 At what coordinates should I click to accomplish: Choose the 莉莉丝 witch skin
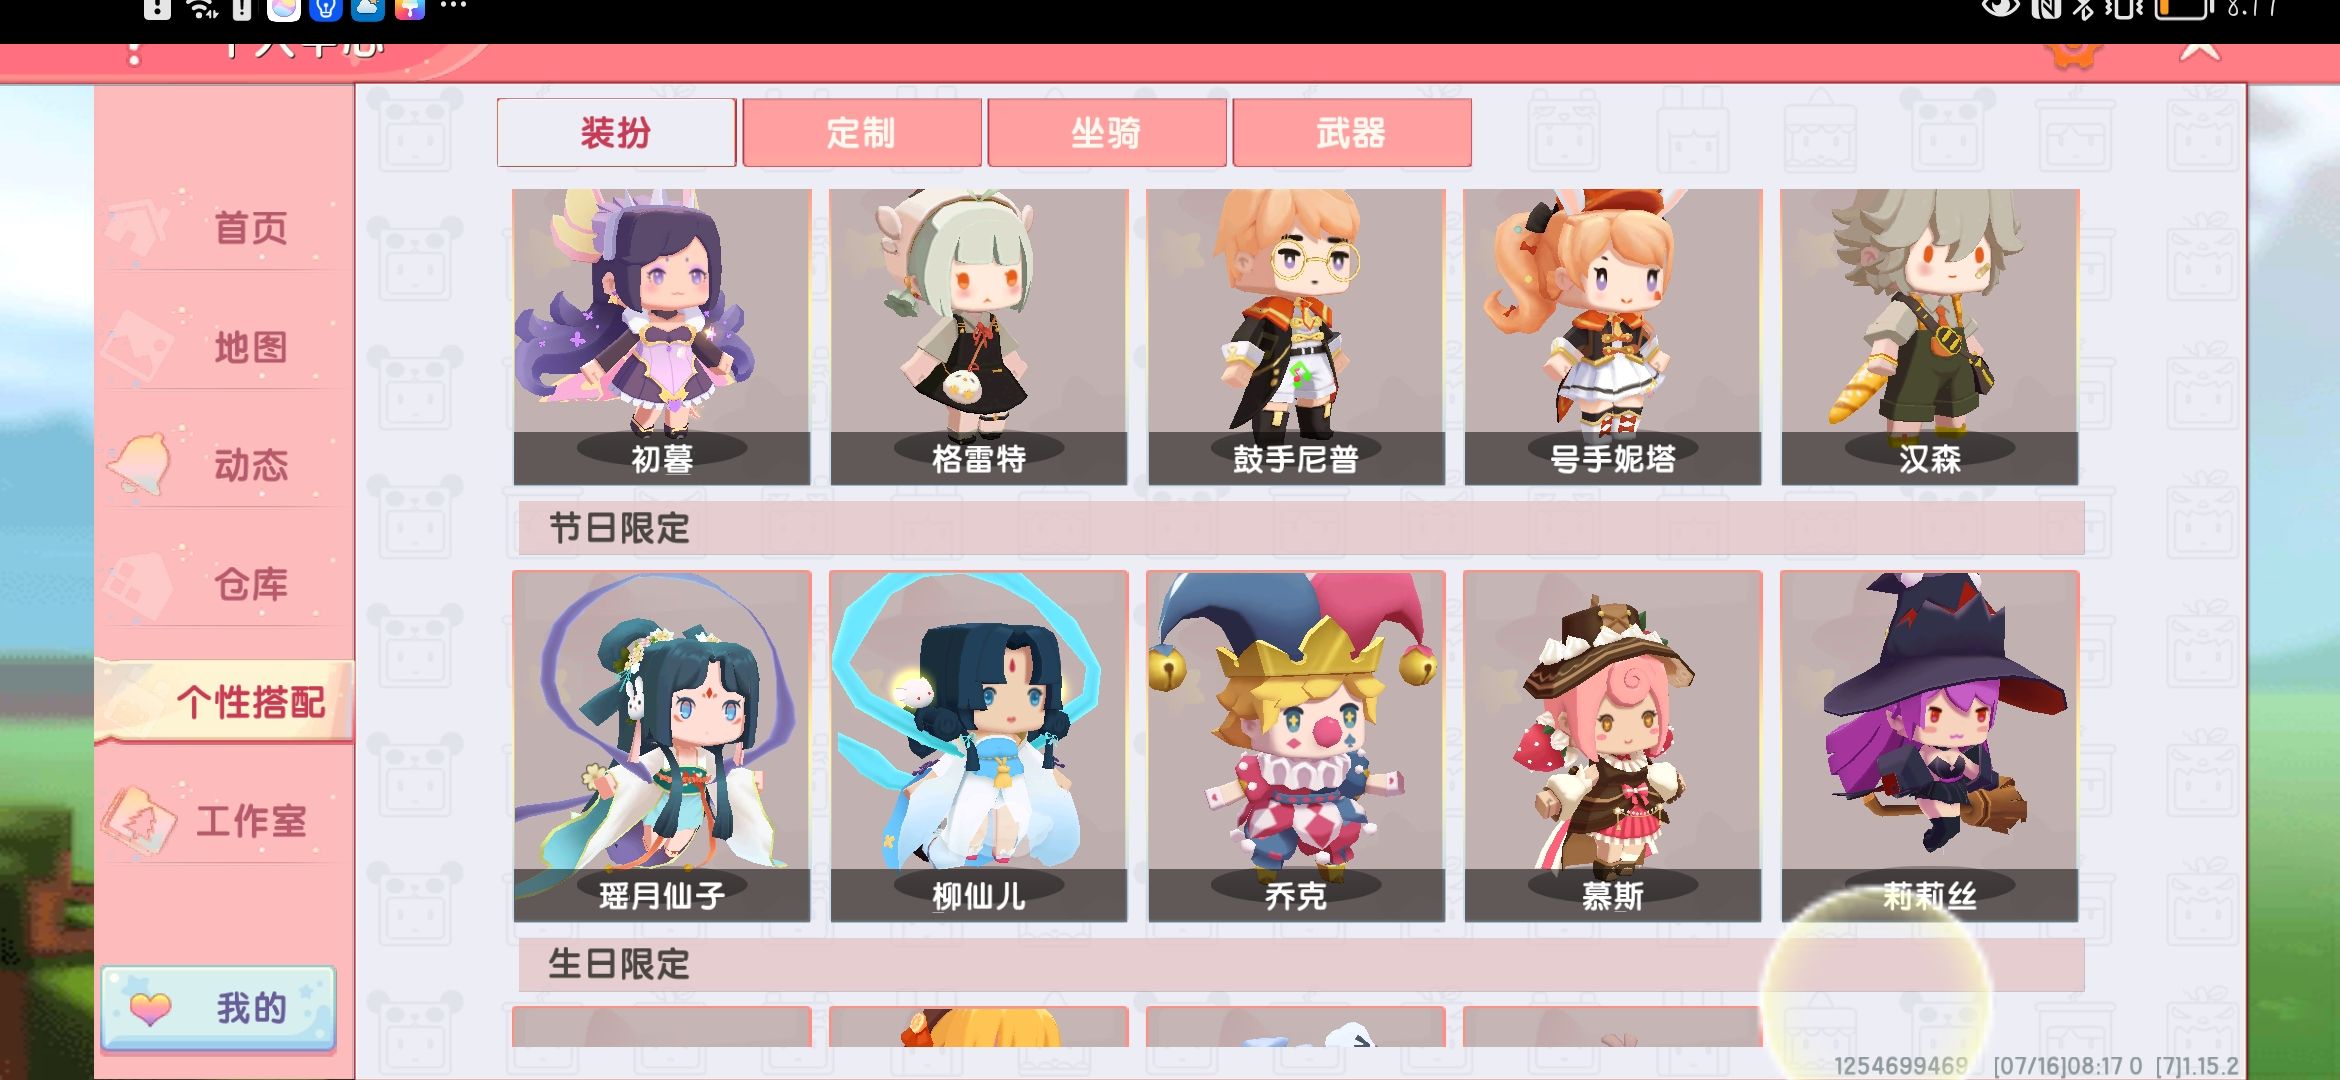tap(1930, 746)
